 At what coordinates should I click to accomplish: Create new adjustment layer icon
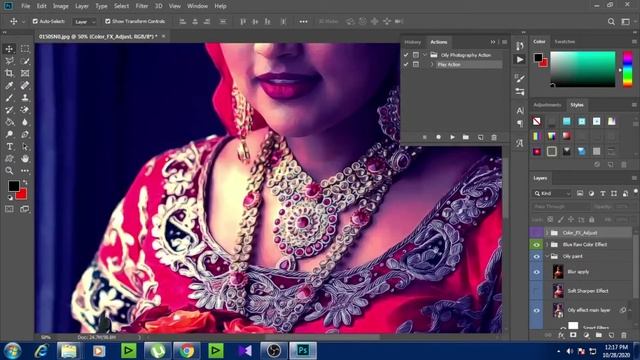click(x=586, y=335)
